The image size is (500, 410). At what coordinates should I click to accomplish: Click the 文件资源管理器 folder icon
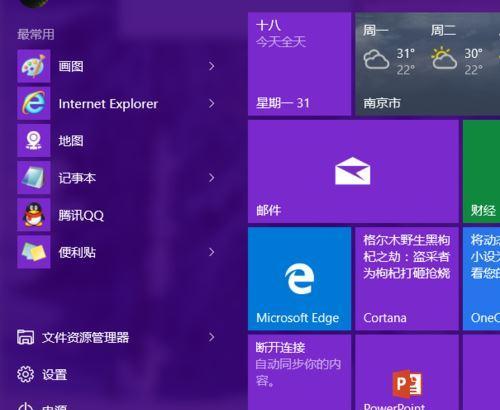(x=25, y=337)
